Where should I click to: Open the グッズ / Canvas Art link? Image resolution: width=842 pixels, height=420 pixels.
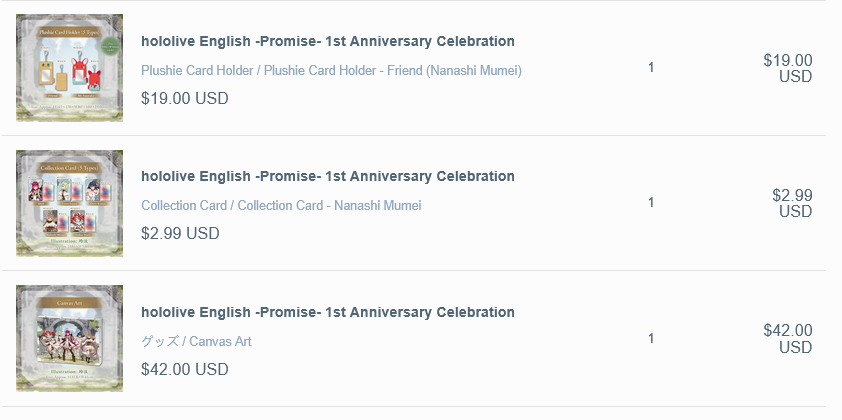[x=196, y=341]
